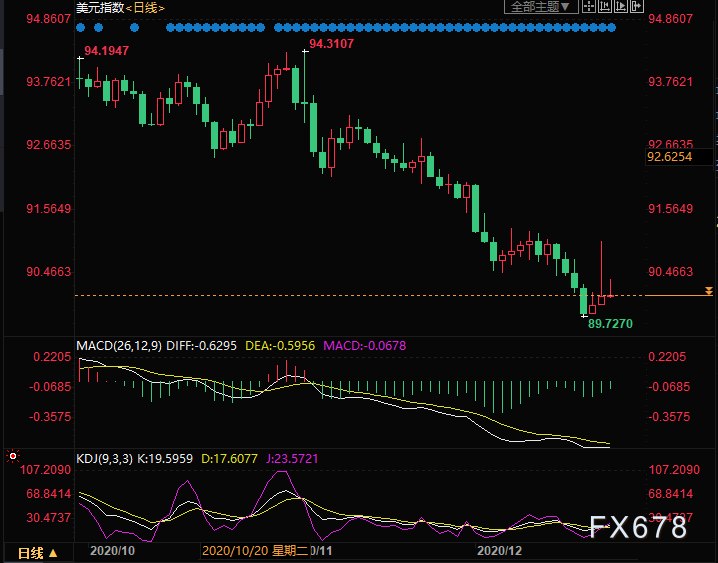Click the 2020/10 date on time axis

(x=112, y=551)
